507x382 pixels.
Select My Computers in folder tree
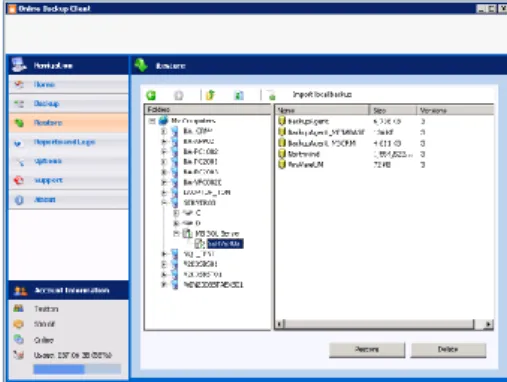pyautogui.click(x=193, y=121)
